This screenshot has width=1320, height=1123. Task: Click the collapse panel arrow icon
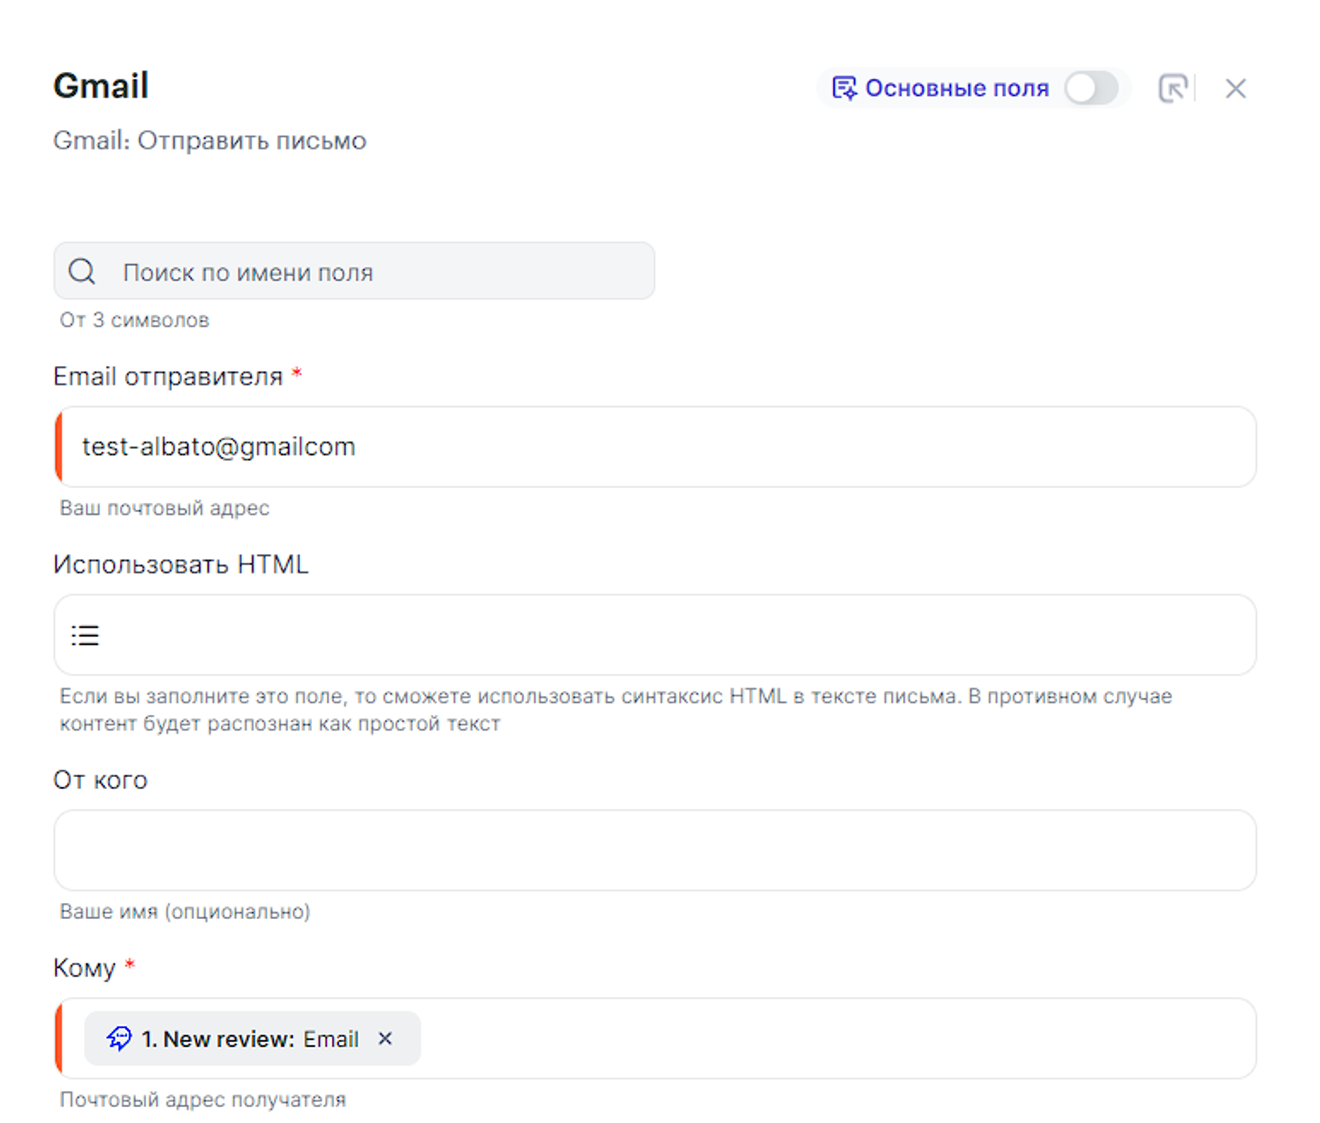pos(1172,88)
